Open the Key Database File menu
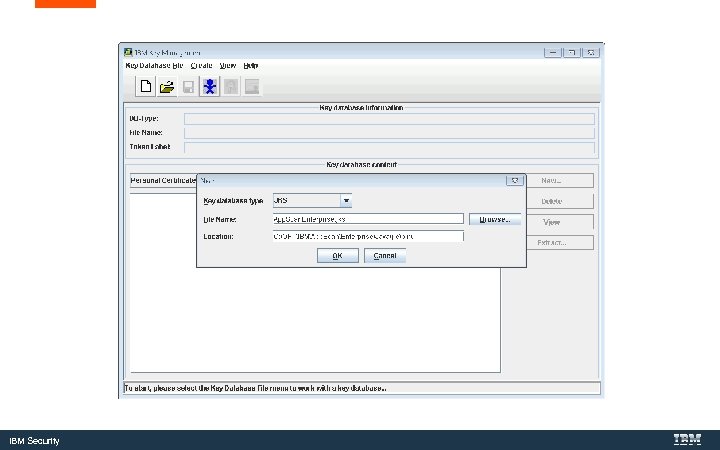The height and width of the screenshot is (450, 720). (154, 66)
